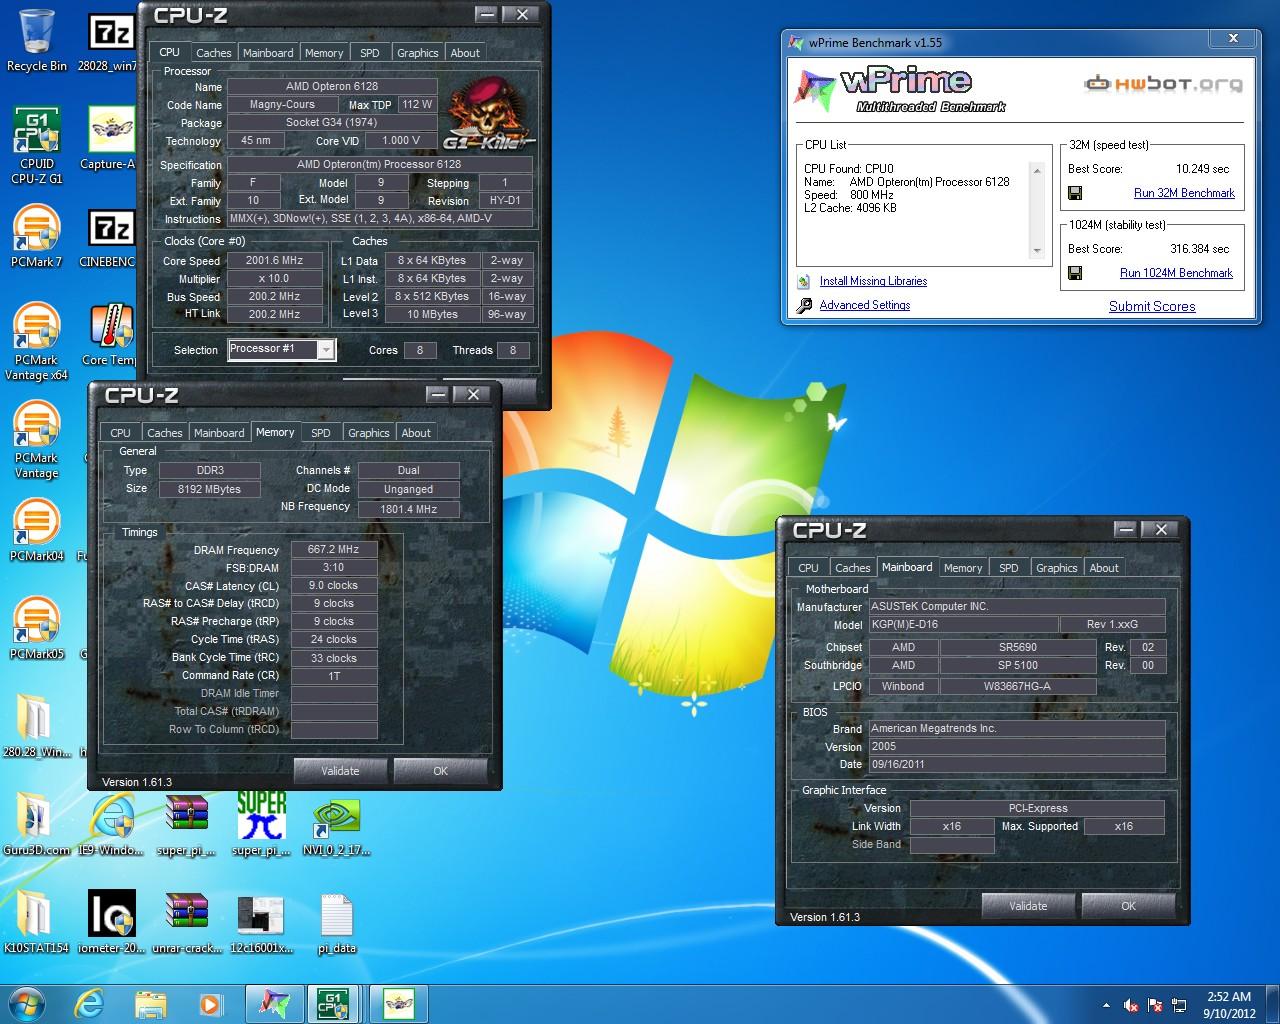Open Advanced Settings in wPrime
1280x1024 pixels.
coord(865,305)
